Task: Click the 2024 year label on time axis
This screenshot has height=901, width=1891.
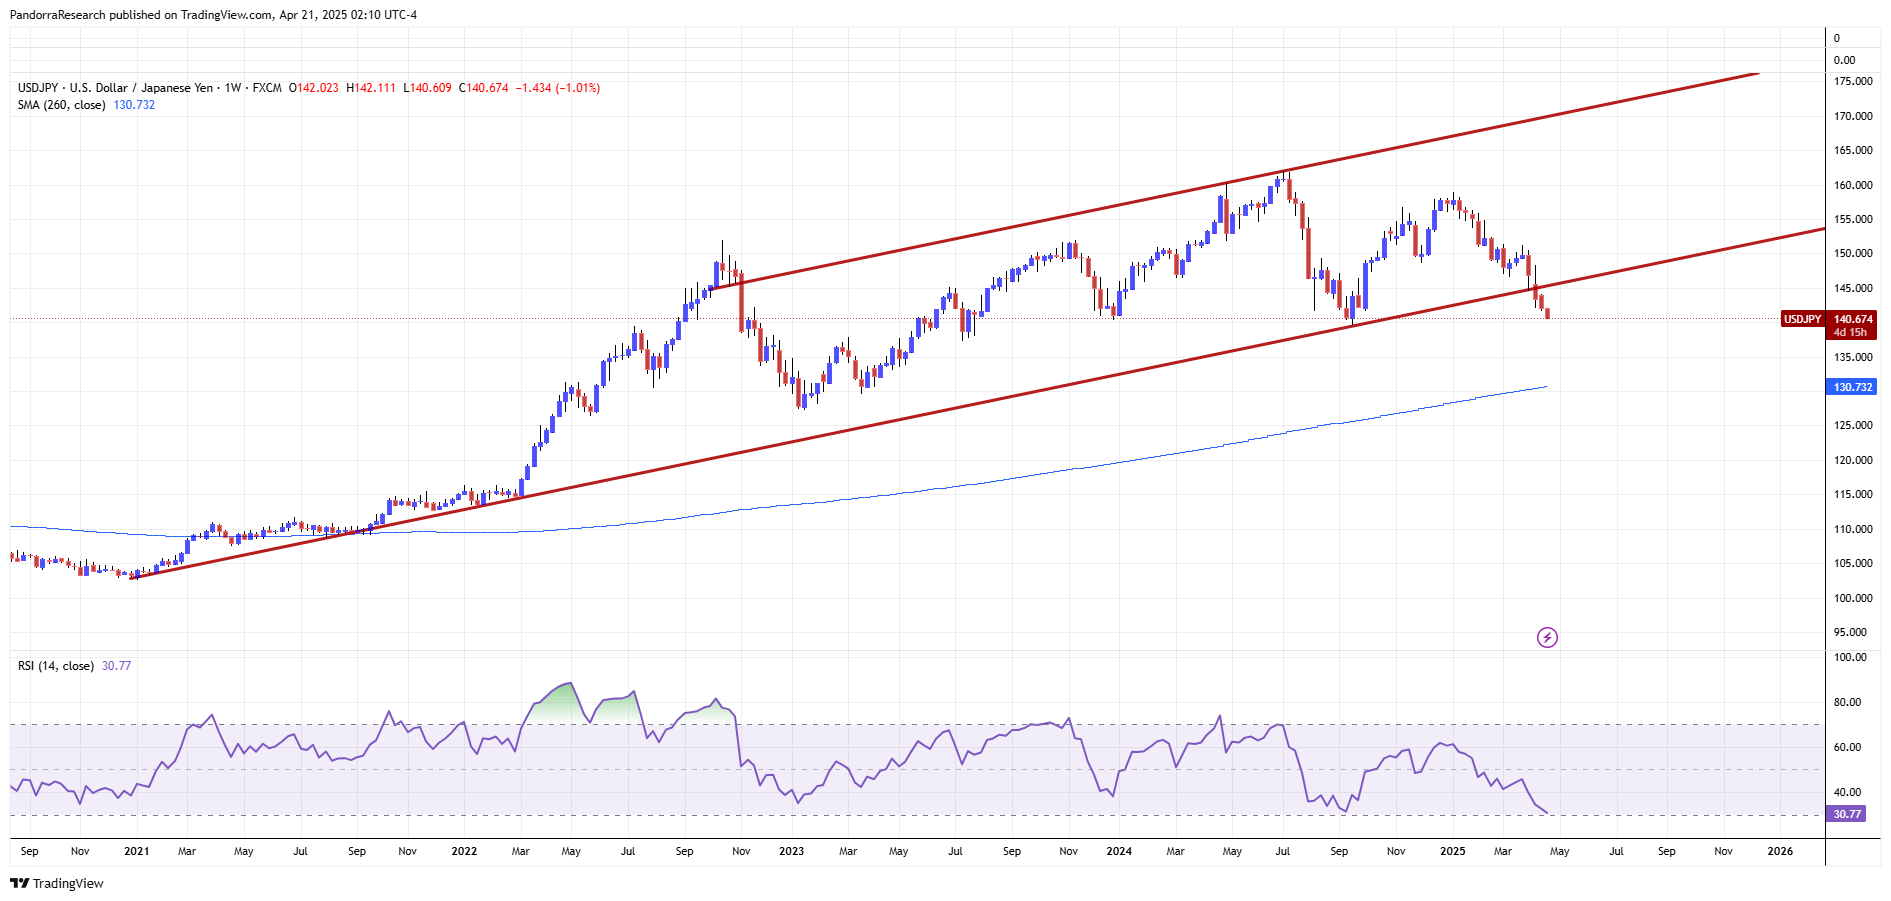Action: [1119, 852]
